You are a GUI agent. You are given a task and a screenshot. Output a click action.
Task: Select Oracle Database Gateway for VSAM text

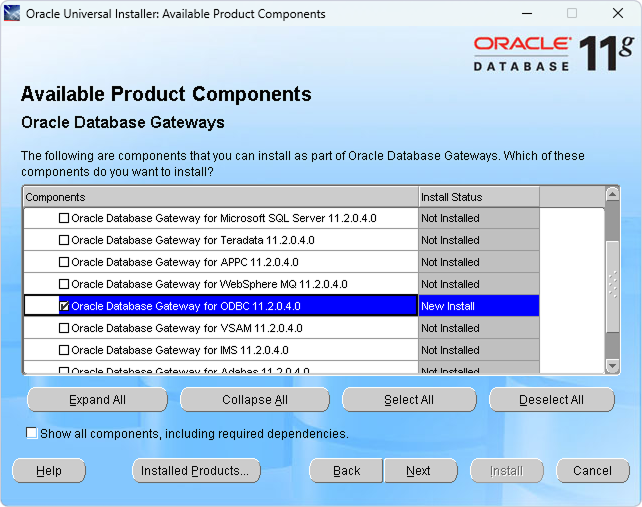[187, 328]
